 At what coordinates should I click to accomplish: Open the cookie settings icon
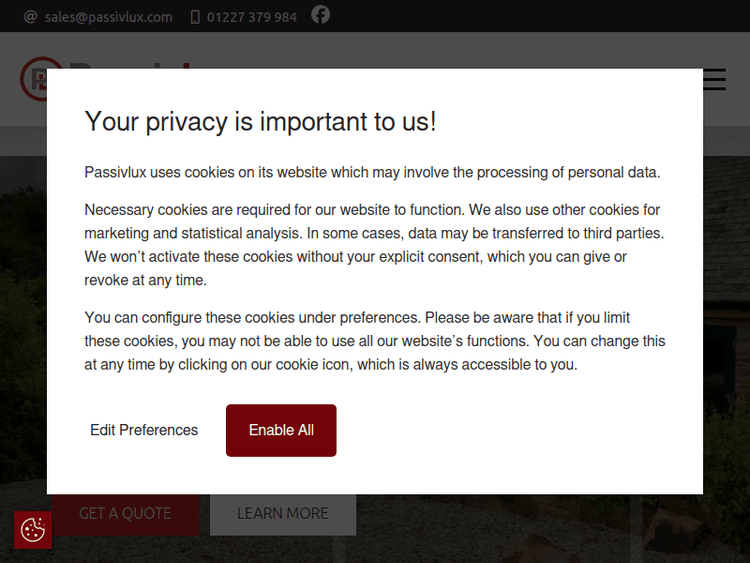click(33, 530)
